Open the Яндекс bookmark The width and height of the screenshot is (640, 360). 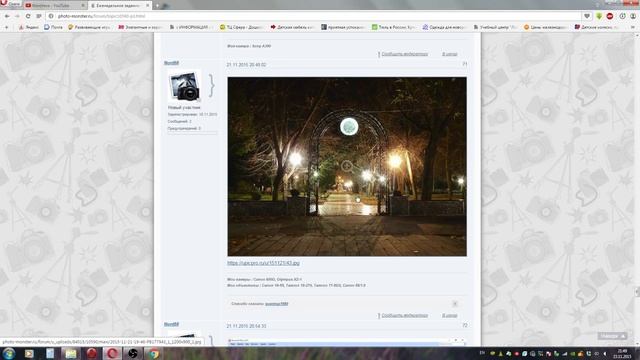pyautogui.click(x=29, y=27)
